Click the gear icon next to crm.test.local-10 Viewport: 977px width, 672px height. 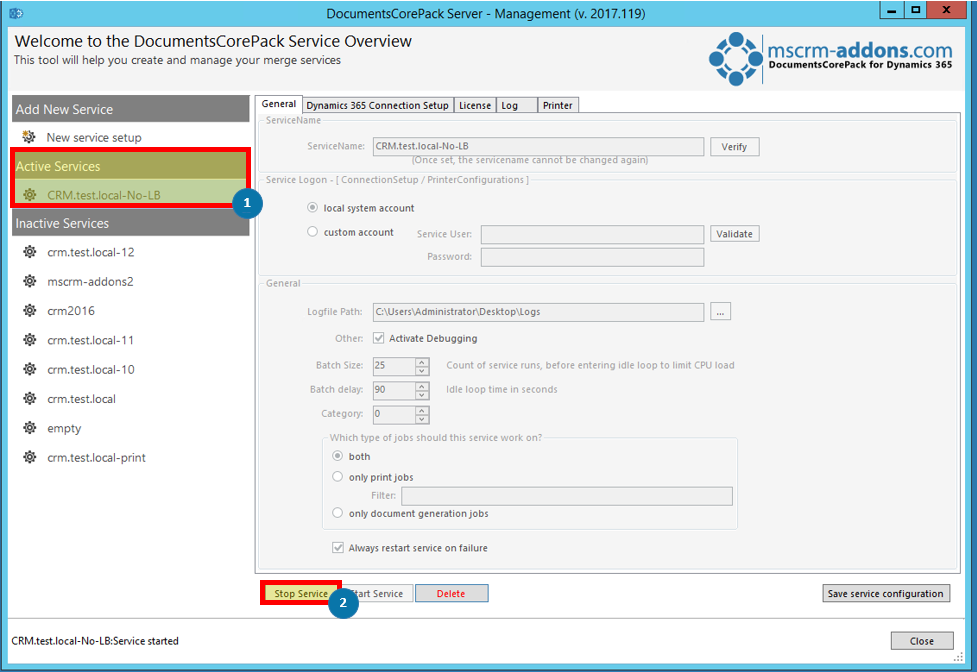click(x=29, y=369)
